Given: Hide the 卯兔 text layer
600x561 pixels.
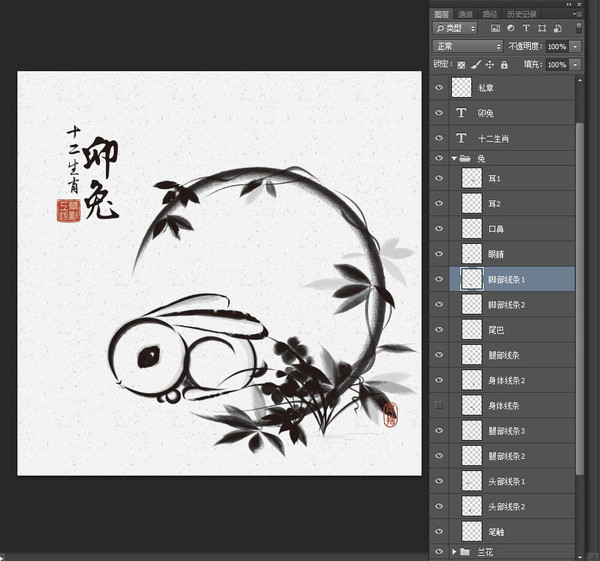Looking at the screenshot, I should click(439, 113).
